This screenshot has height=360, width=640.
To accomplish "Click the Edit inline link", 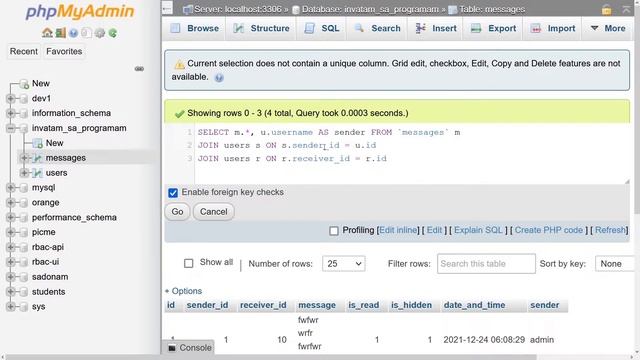I will 398,230.
